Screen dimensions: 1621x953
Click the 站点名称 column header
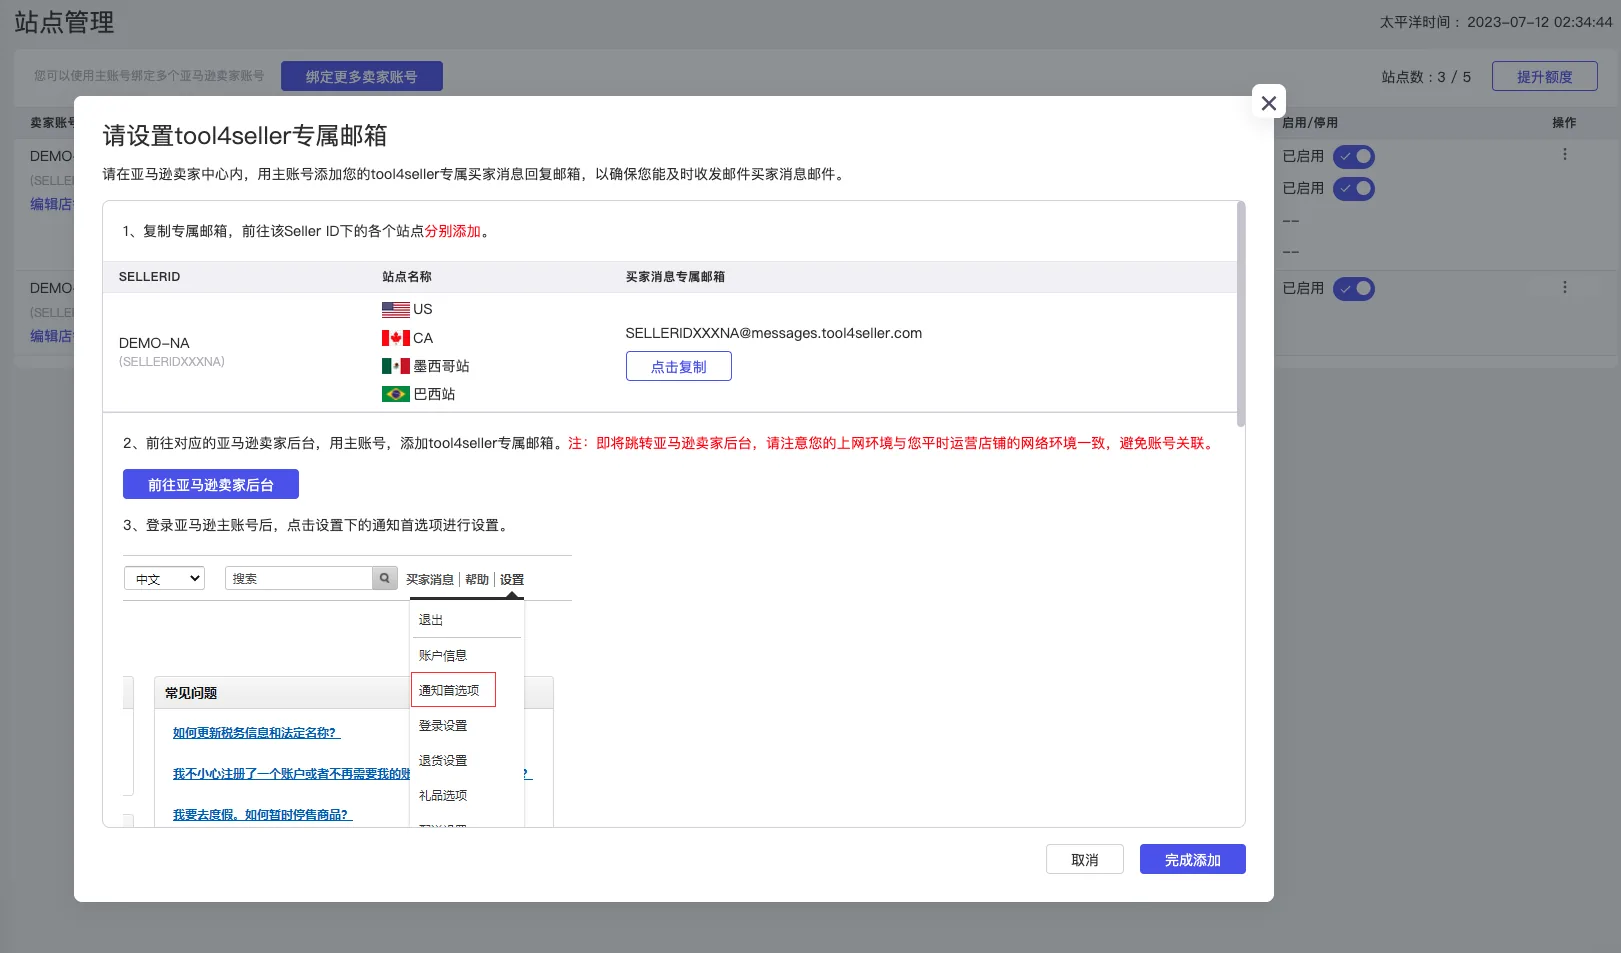[407, 277]
